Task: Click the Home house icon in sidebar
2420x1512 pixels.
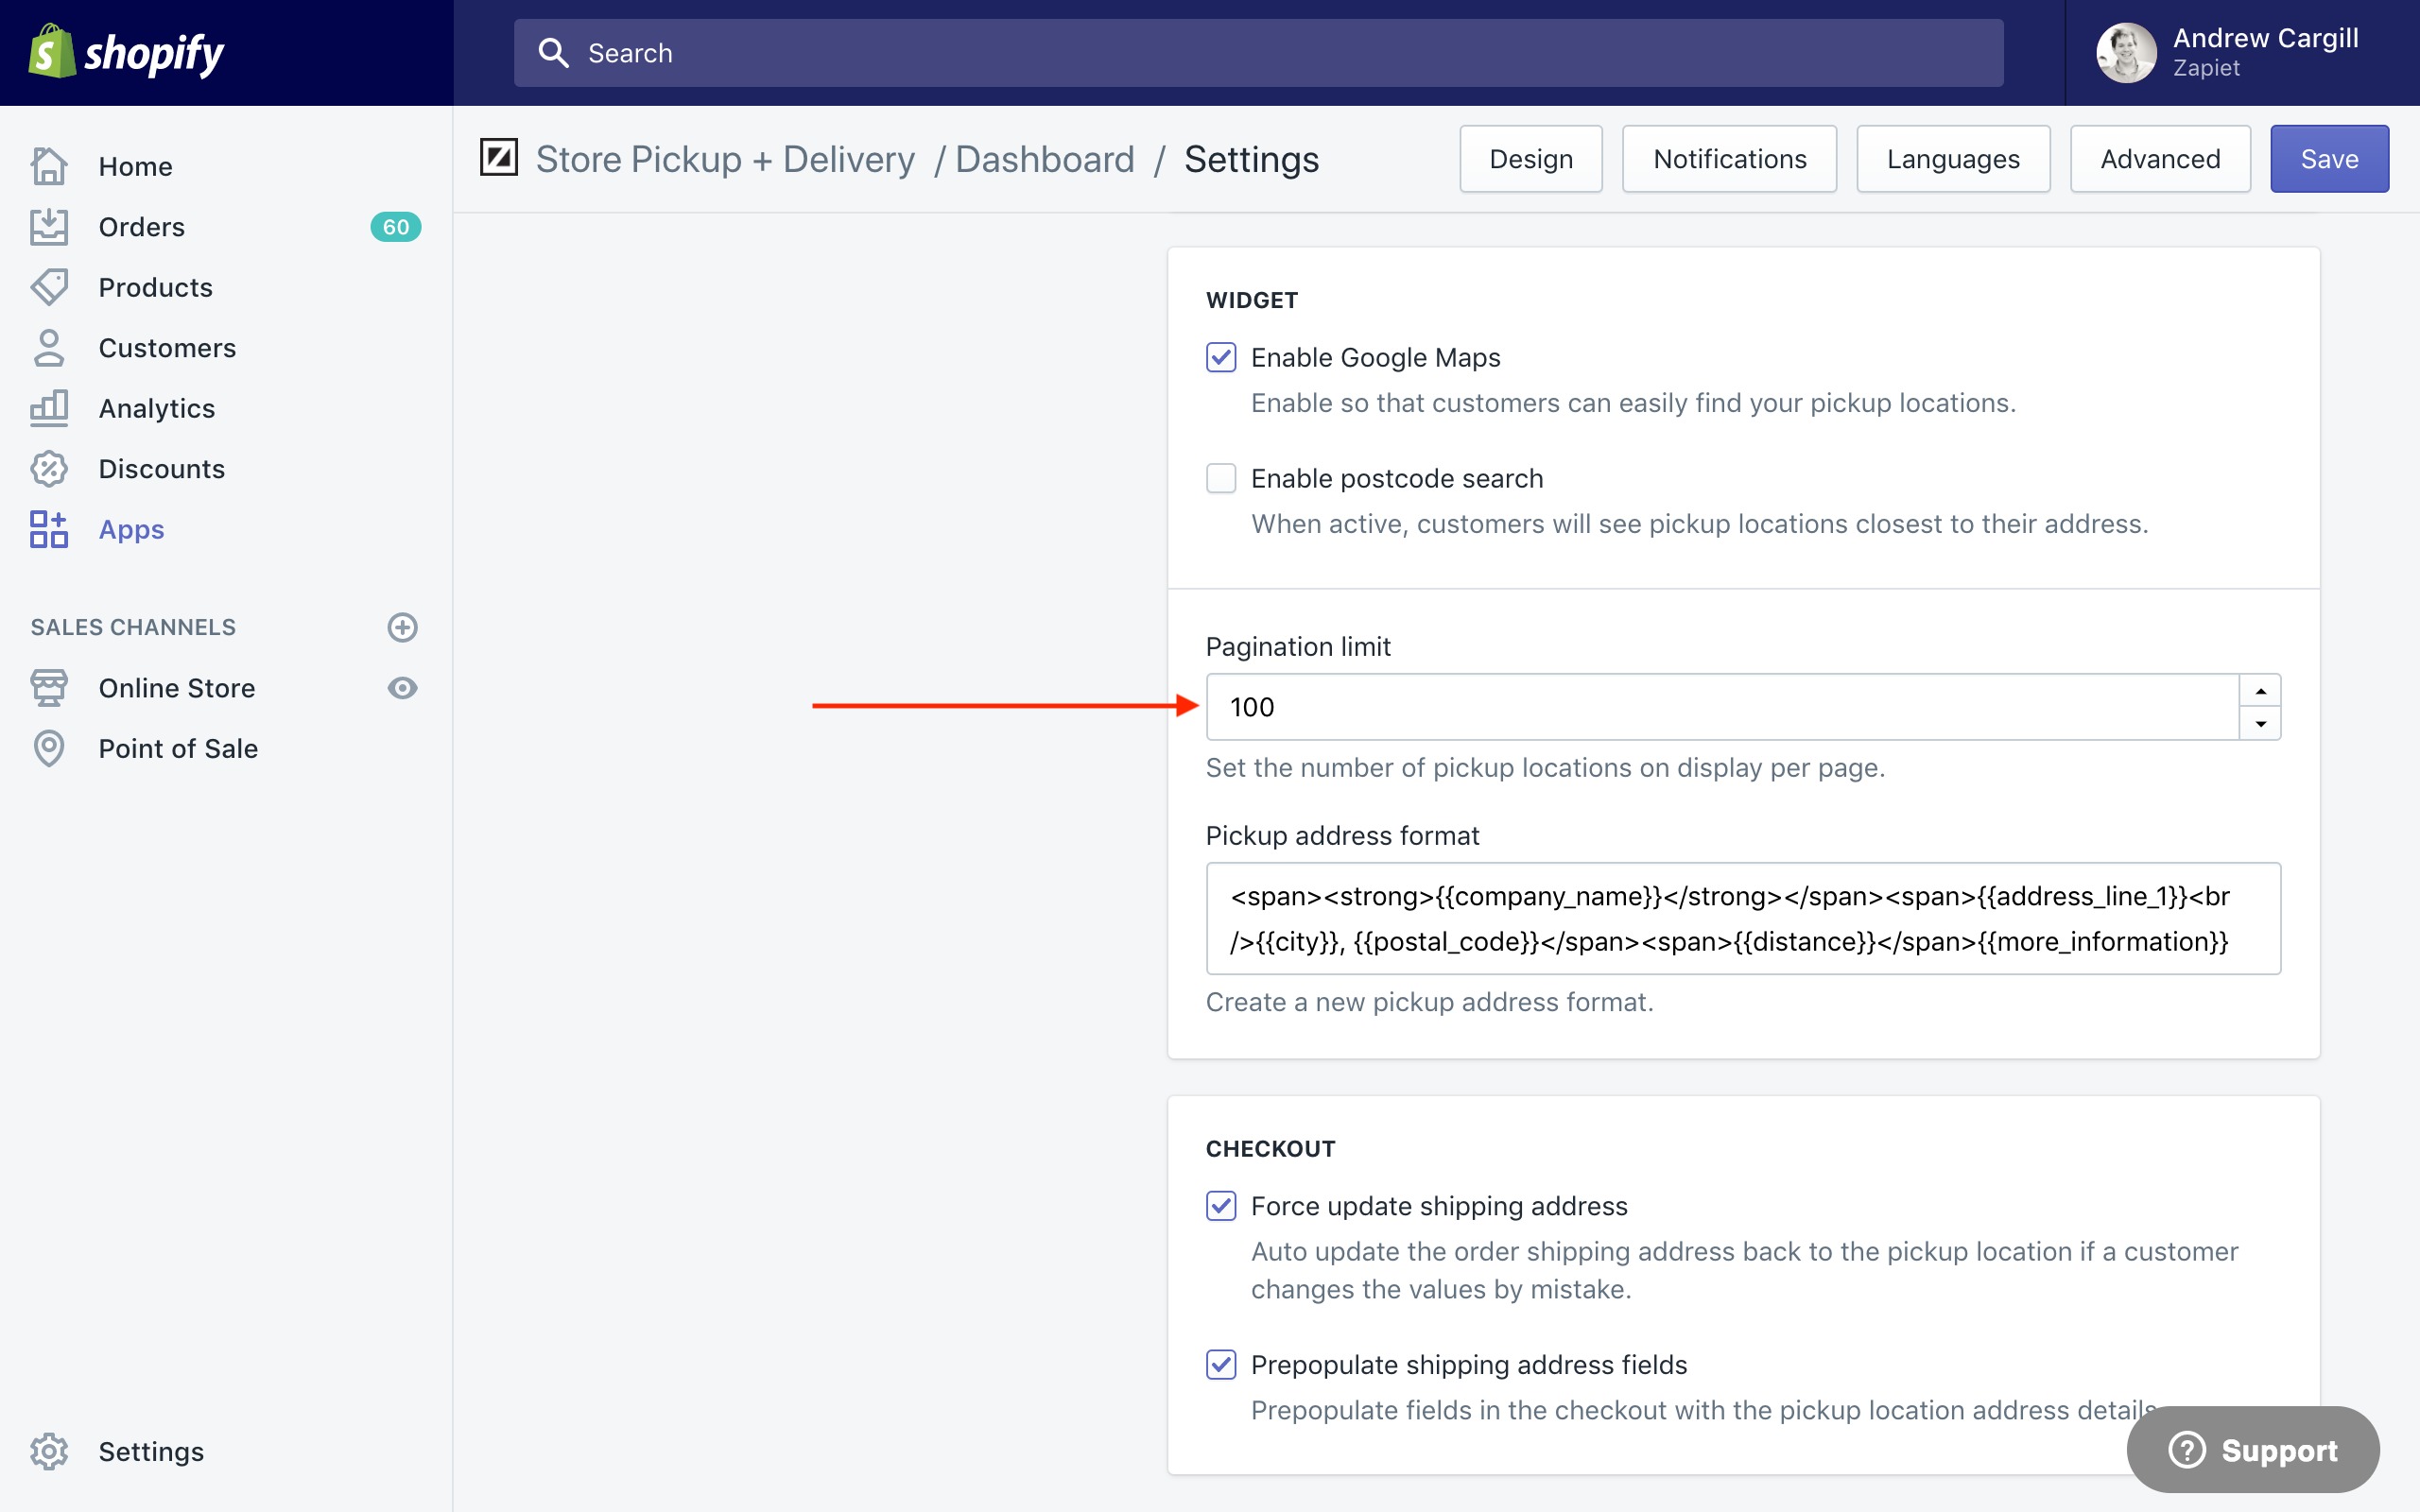Action: [48, 166]
